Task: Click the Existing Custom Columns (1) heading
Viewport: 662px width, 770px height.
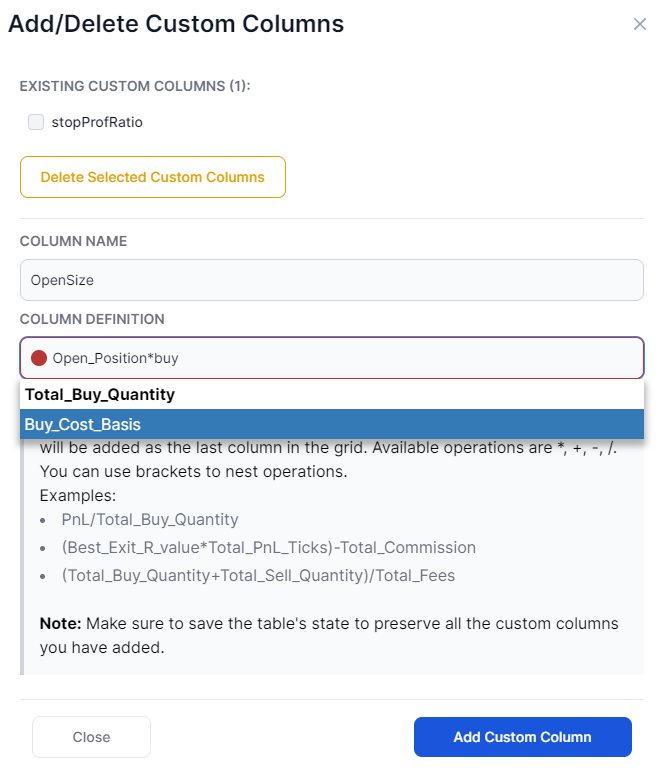Action: pyautogui.click(x=135, y=86)
